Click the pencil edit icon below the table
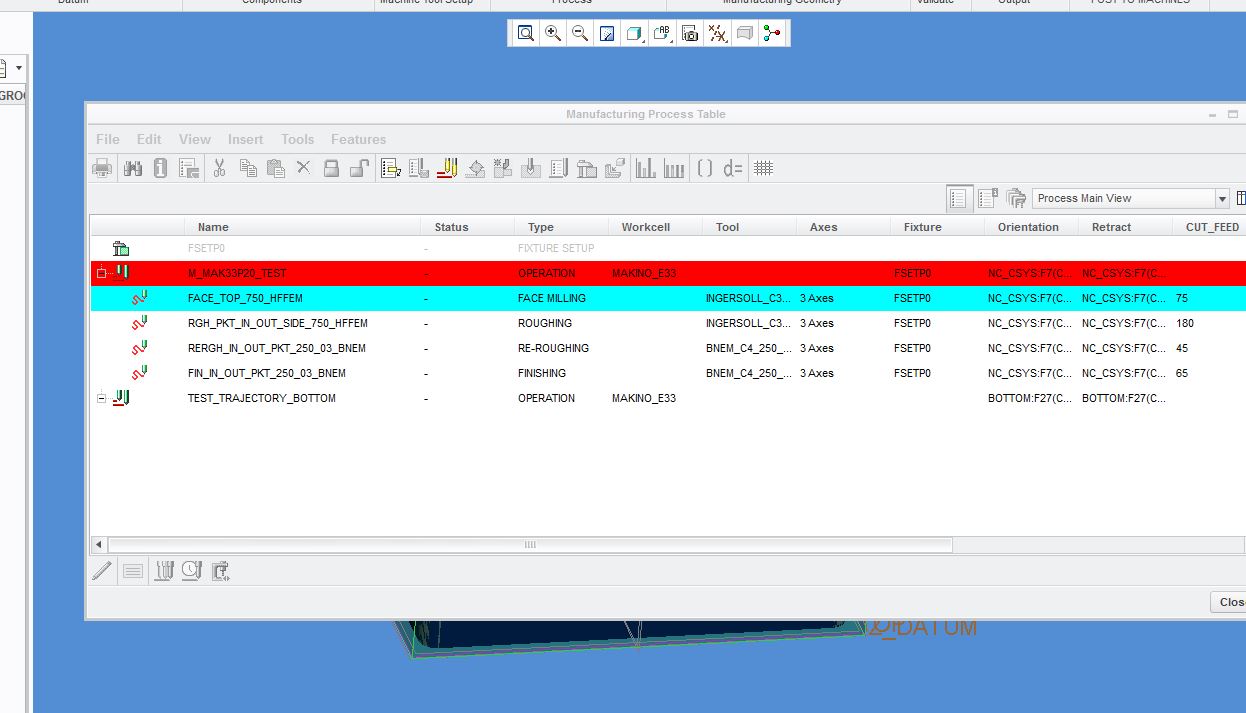 (x=103, y=571)
